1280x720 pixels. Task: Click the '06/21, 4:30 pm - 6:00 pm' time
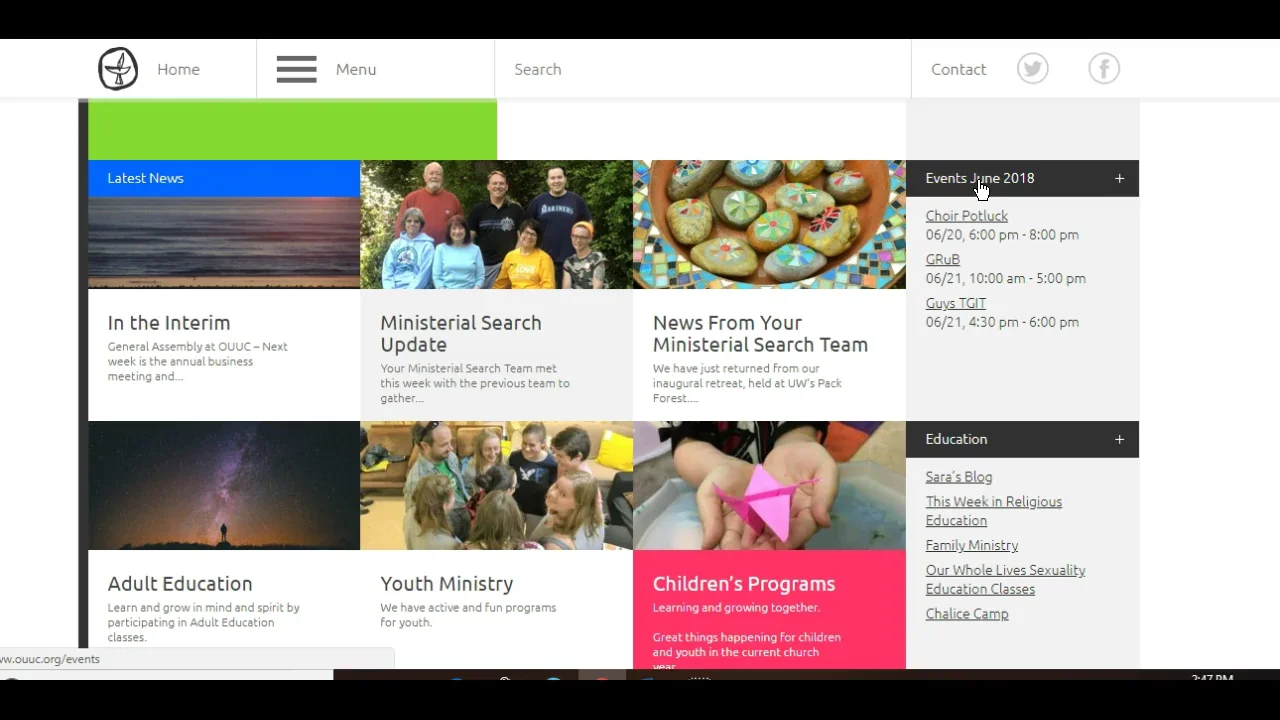(x=1002, y=322)
